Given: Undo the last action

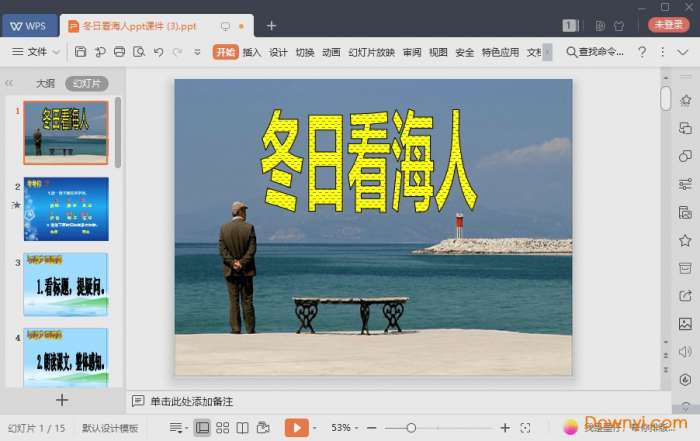Looking at the screenshot, I should point(158,52).
